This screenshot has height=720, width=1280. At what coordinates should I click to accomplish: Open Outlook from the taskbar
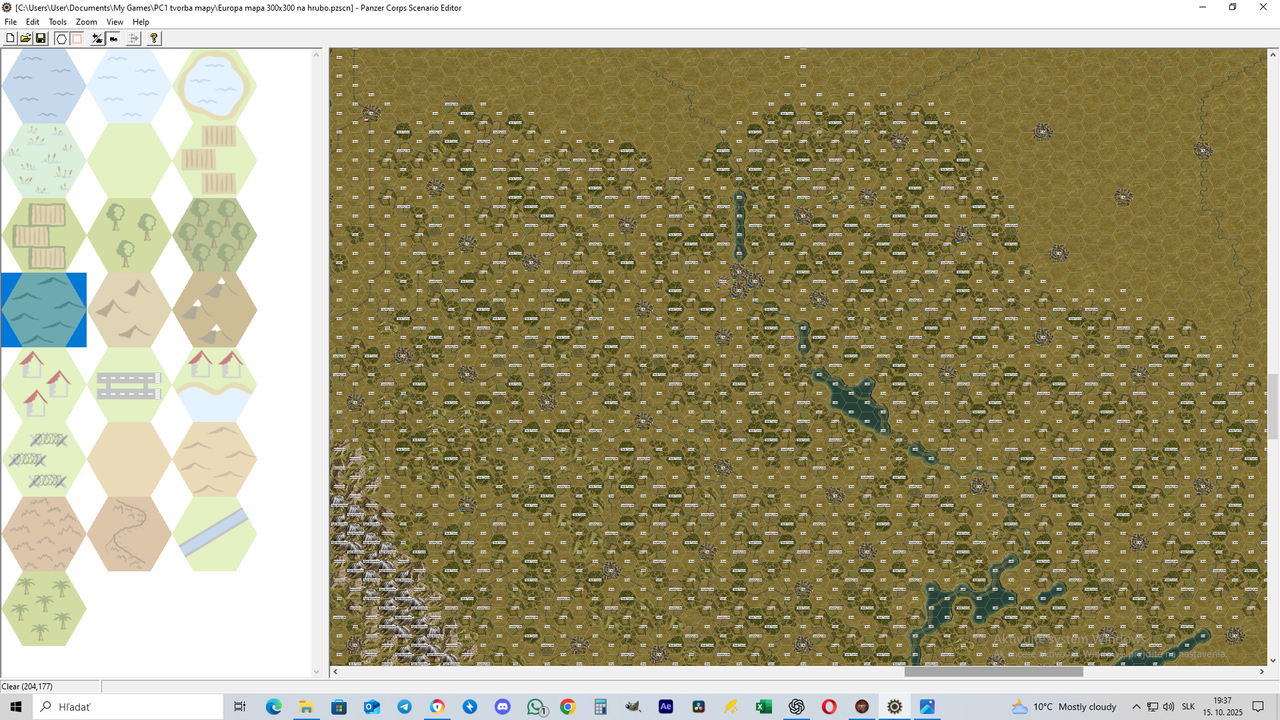click(x=372, y=707)
